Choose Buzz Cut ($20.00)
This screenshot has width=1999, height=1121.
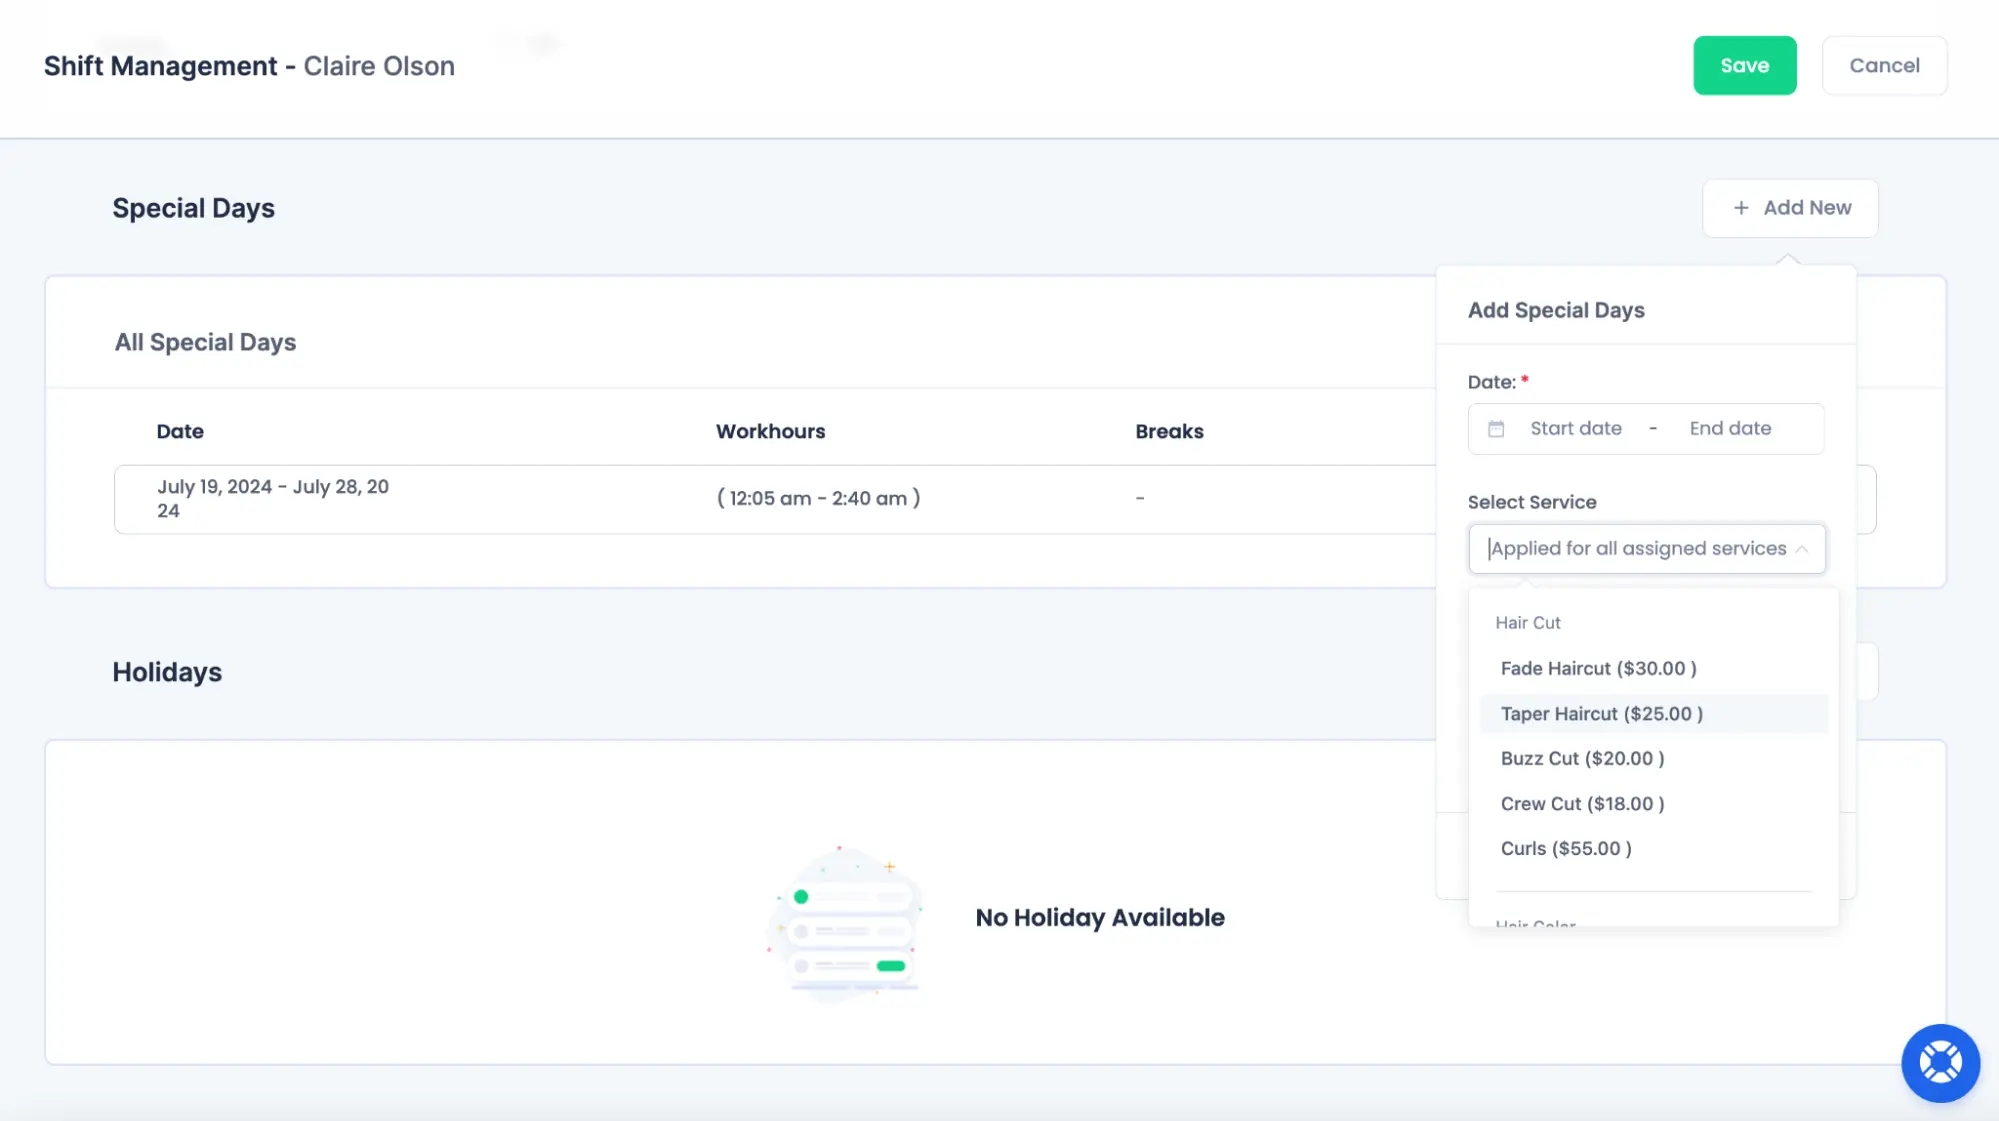(x=1582, y=758)
